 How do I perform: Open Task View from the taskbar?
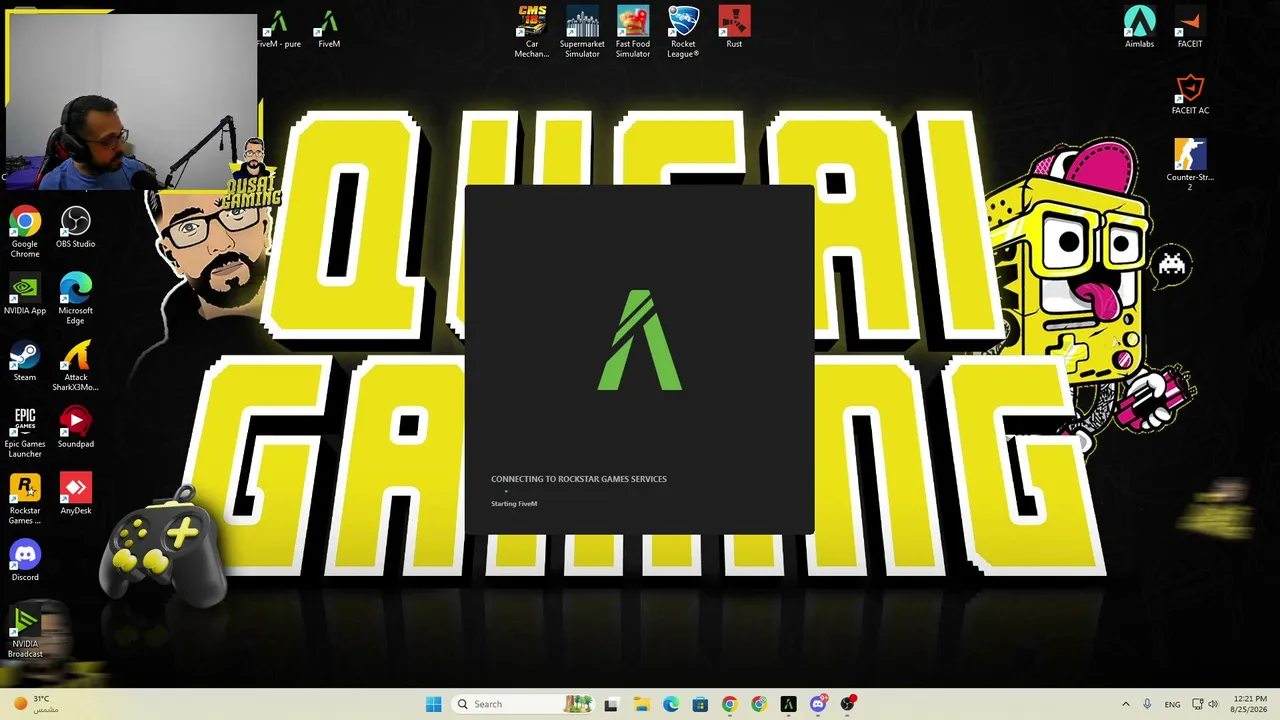(x=611, y=704)
